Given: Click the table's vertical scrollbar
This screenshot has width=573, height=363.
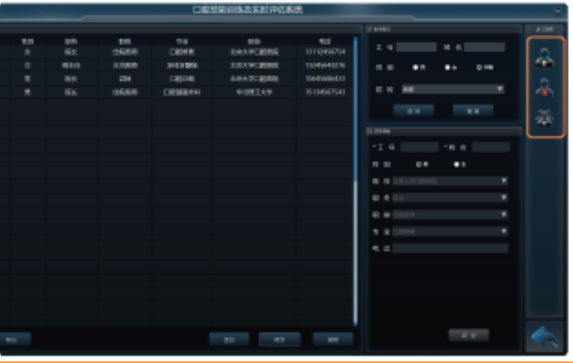Looking at the screenshot, I should pyautogui.click(x=355, y=181).
